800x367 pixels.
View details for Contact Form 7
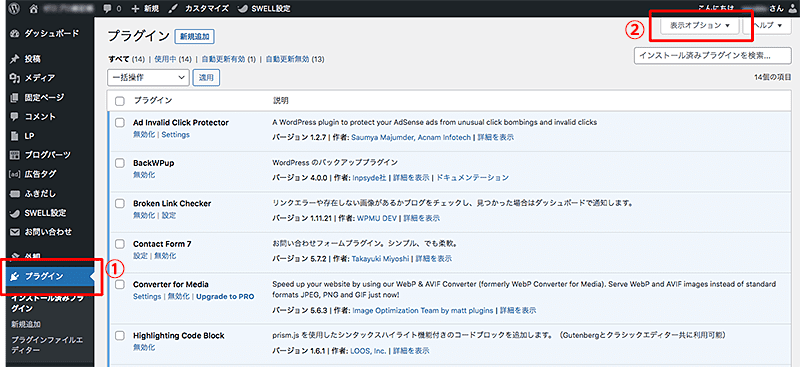[x=434, y=258]
